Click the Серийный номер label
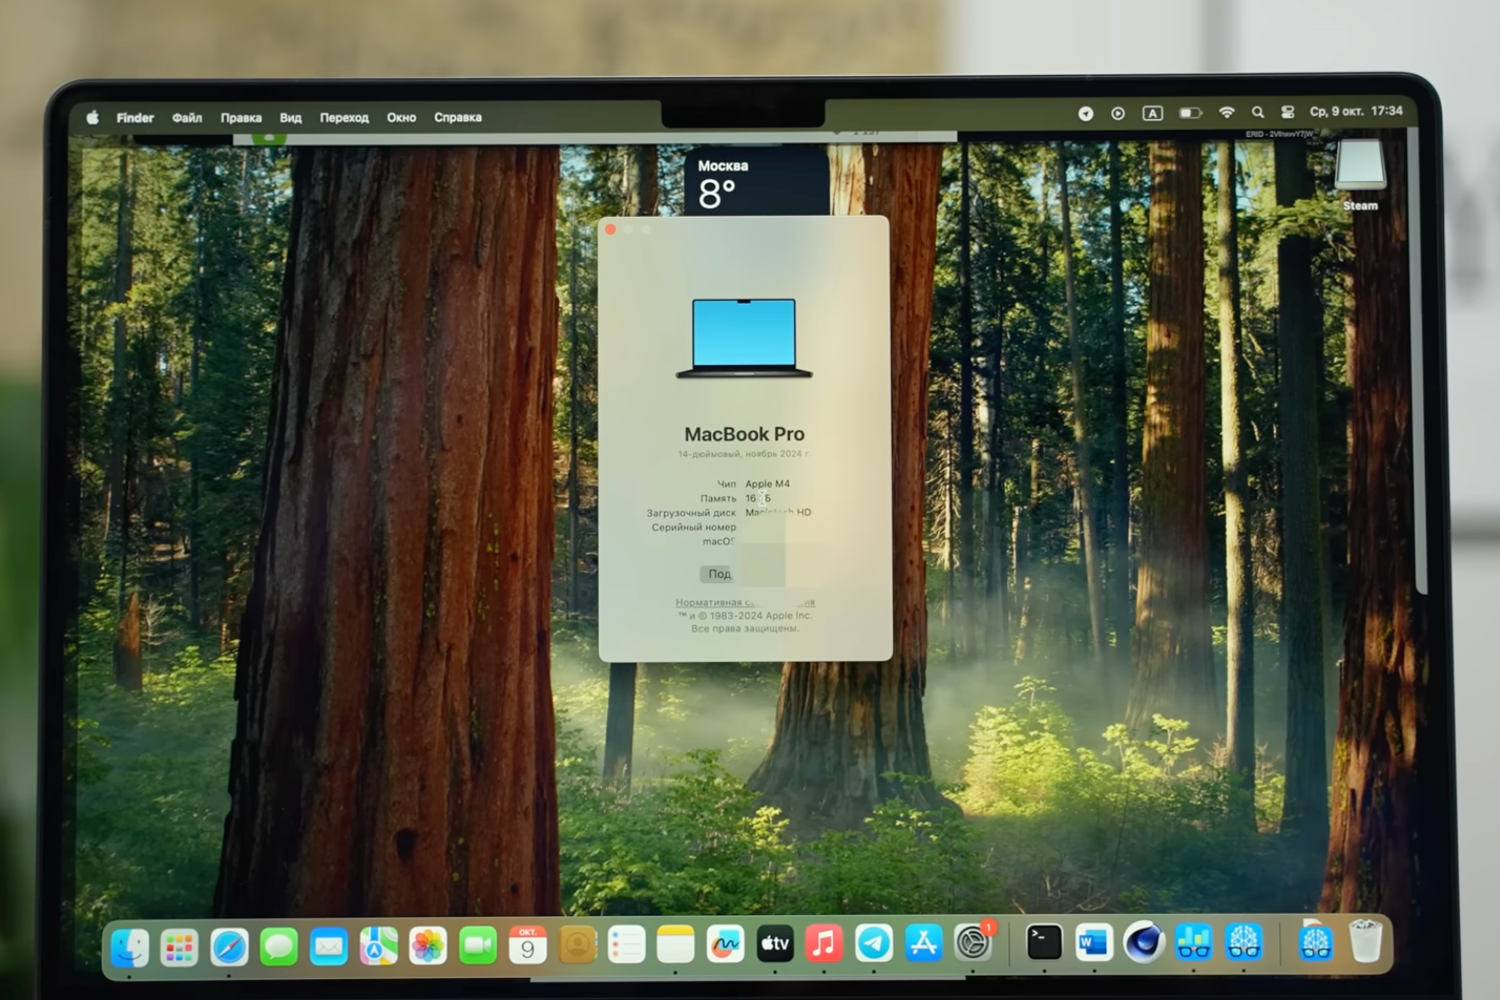1500x1000 pixels. click(694, 527)
